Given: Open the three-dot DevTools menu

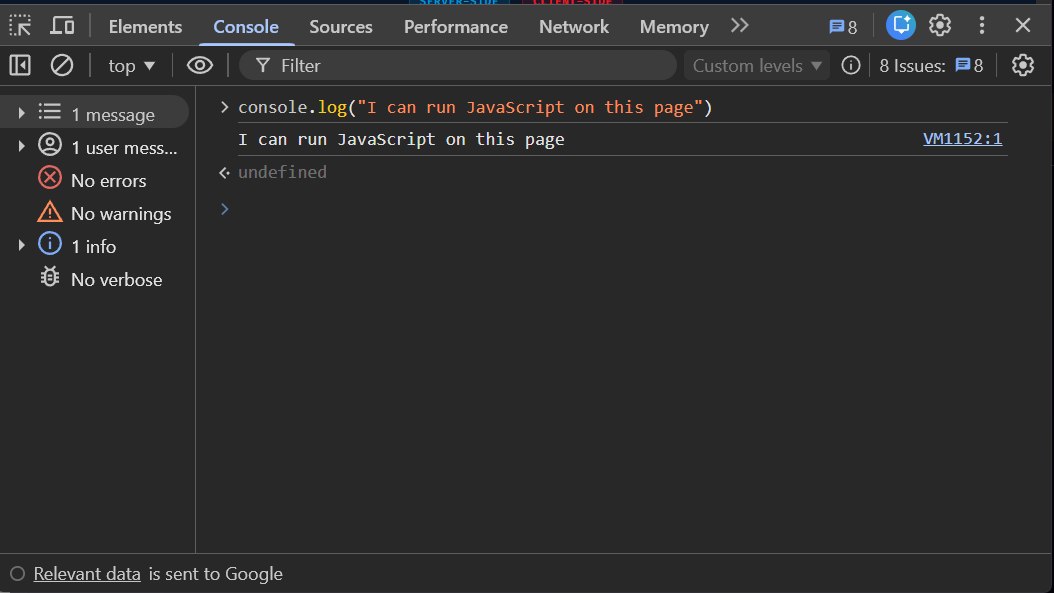Looking at the screenshot, I should [x=982, y=25].
